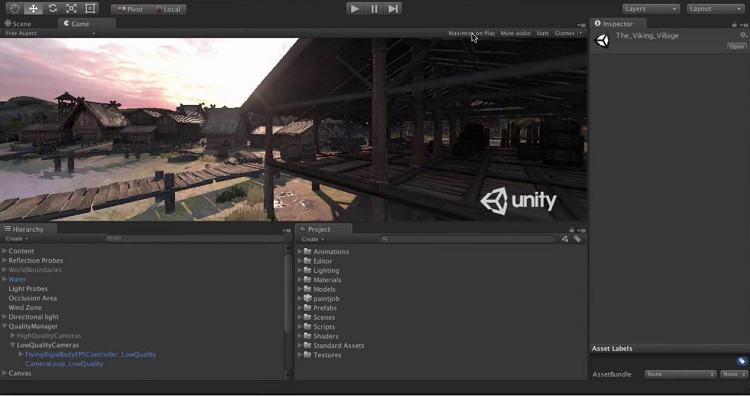Select Light Probes in Hierarchy
The height and width of the screenshot is (396, 750).
[28, 288]
